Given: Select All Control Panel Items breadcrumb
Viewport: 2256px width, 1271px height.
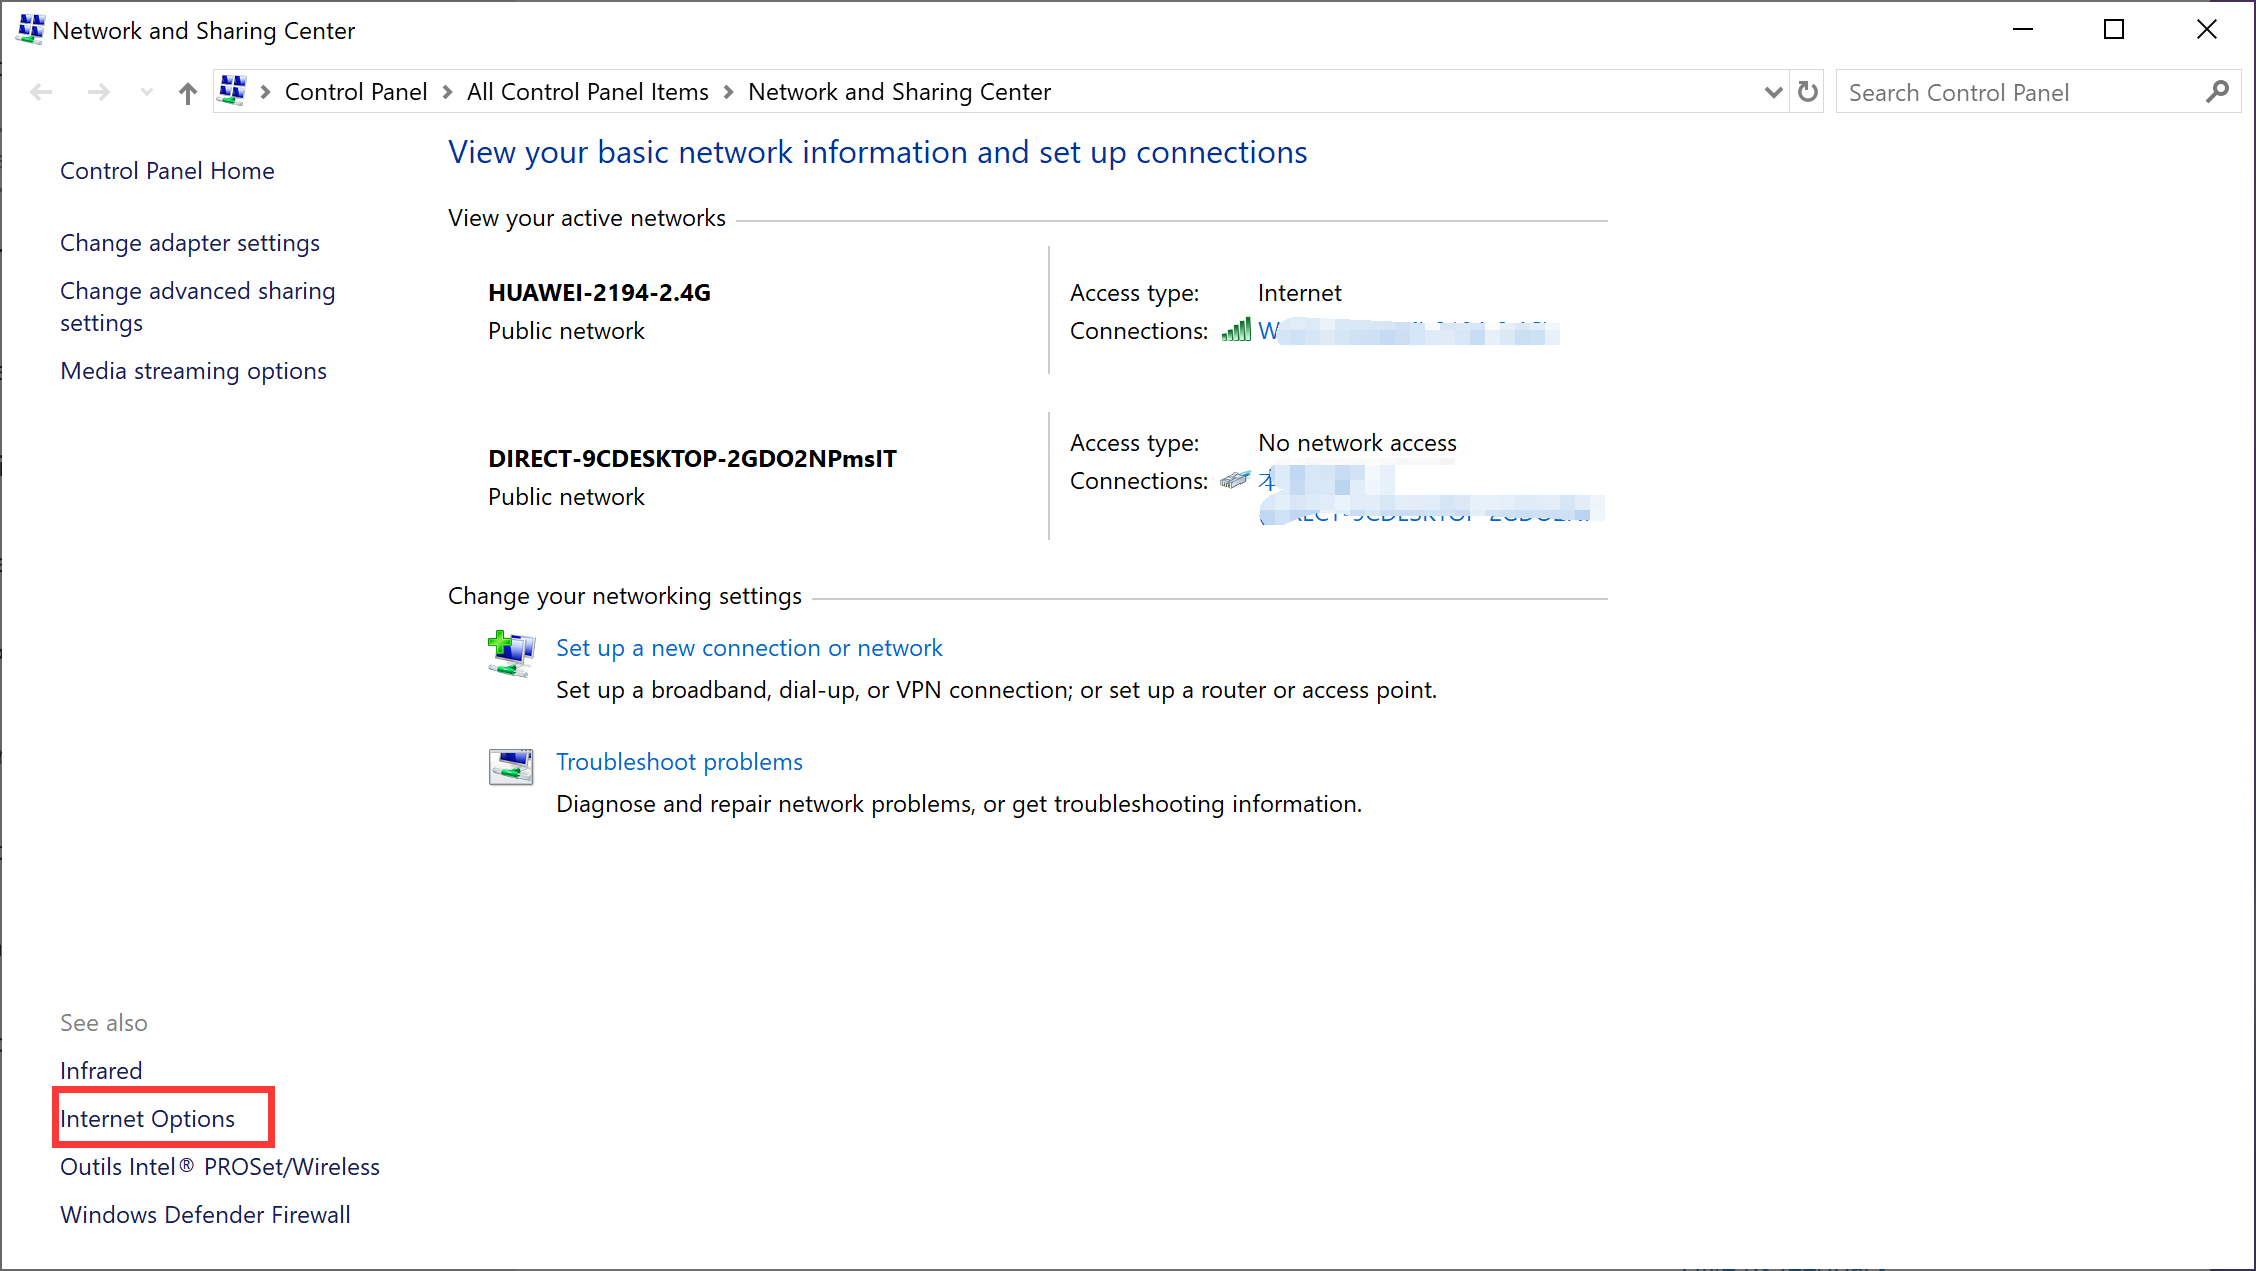Looking at the screenshot, I should point(587,92).
